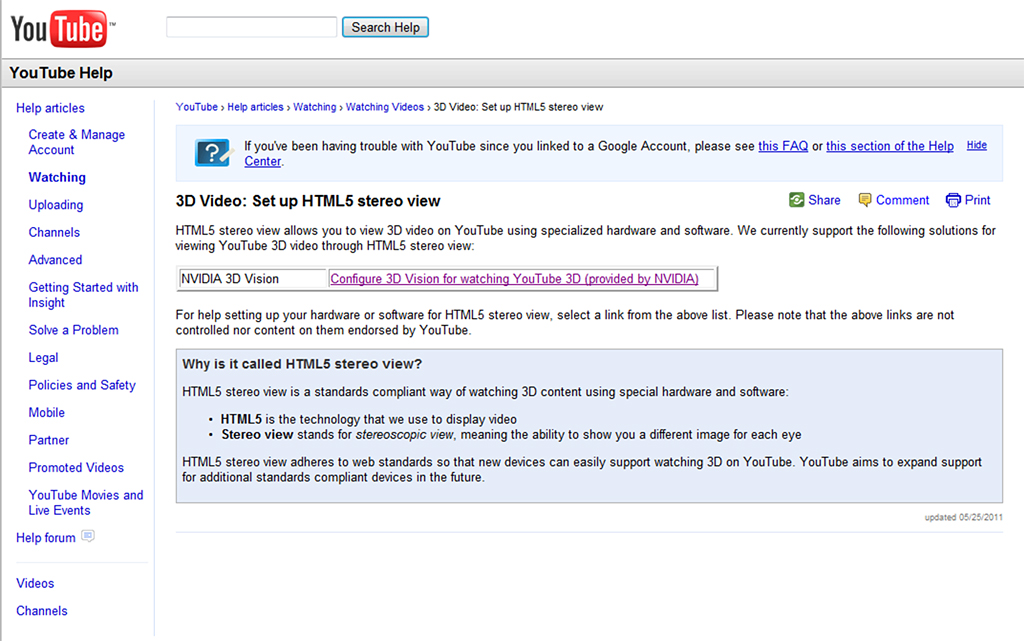Viewport: 1024px width, 641px height.
Task: Click the 'updated 05/25/2011' text
Action: tap(963, 518)
